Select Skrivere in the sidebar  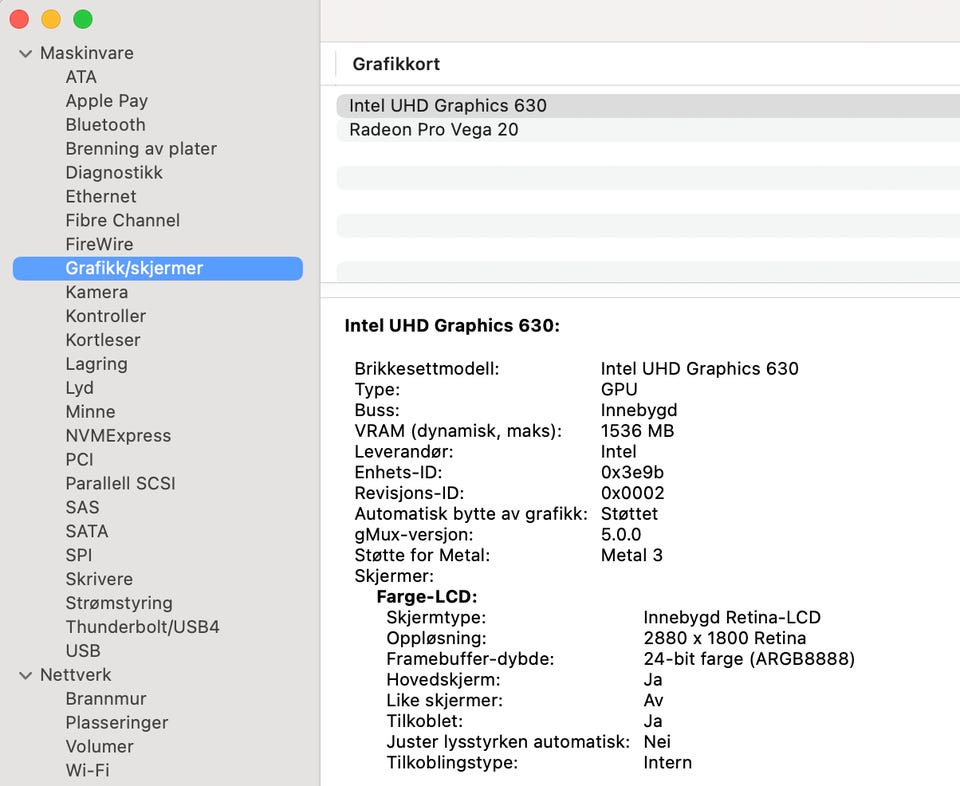point(99,579)
